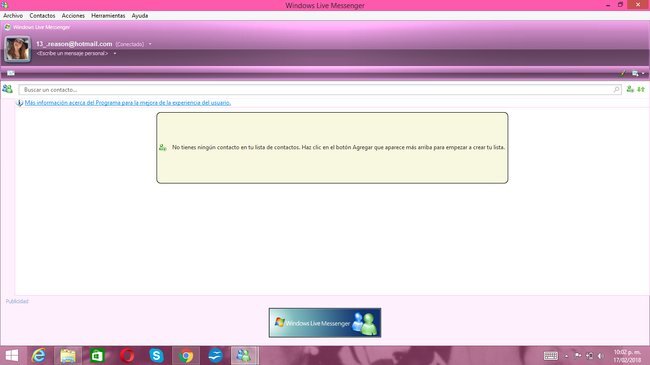Click the taskbar clock and date
Screen dimensions: 650x365
coord(627,356)
